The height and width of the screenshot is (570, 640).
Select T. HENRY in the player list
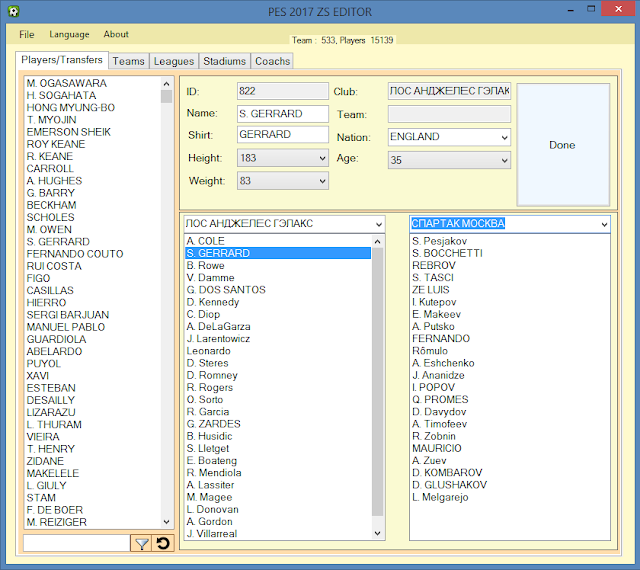click(x=51, y=449)
